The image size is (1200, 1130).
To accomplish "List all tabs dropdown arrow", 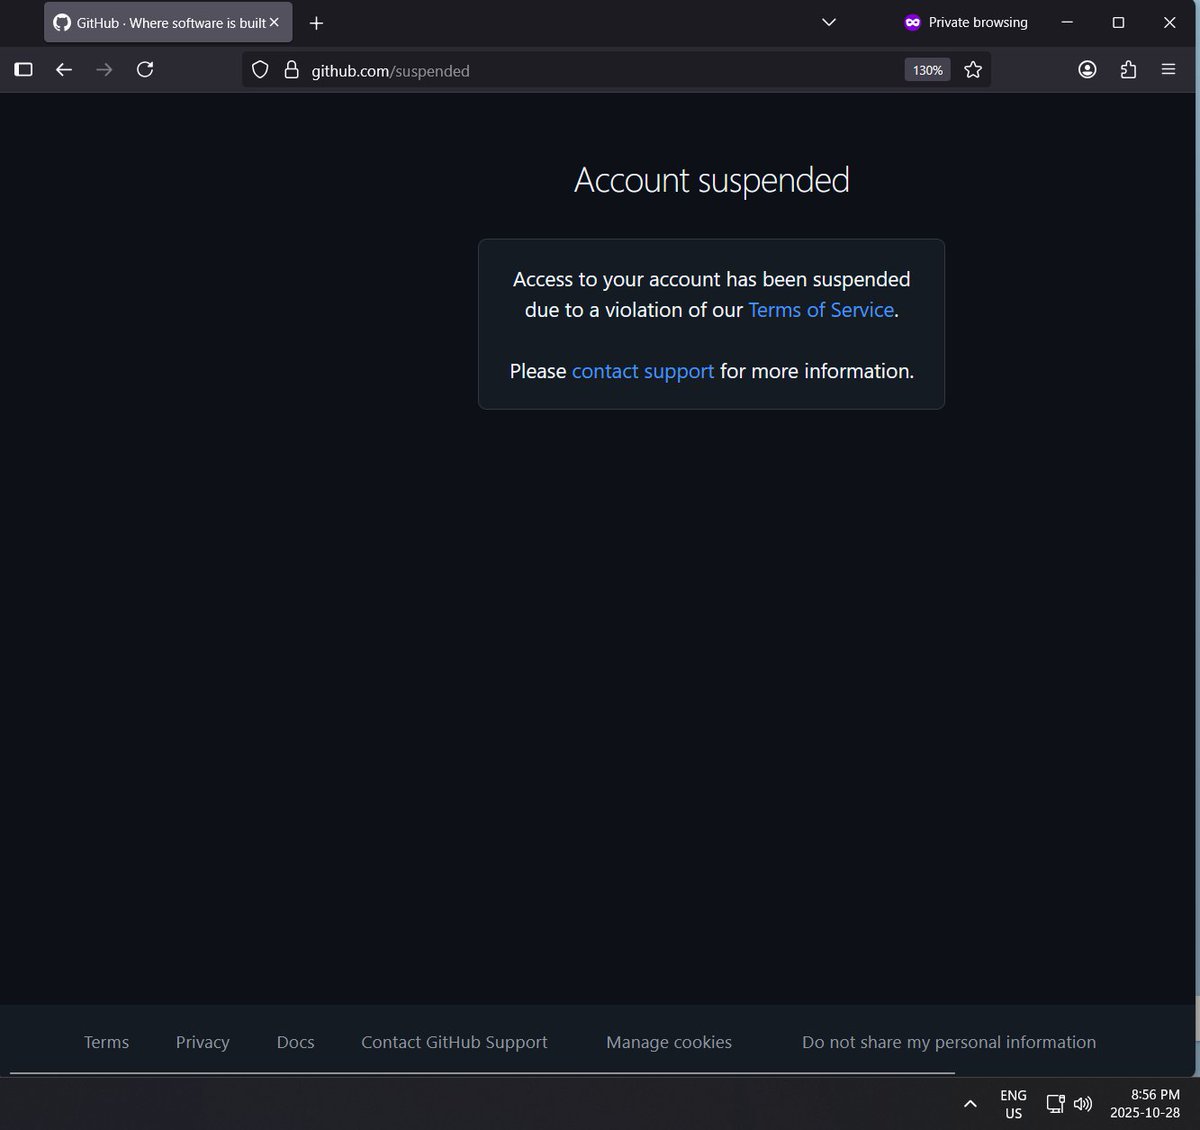I will coord(828,22).
